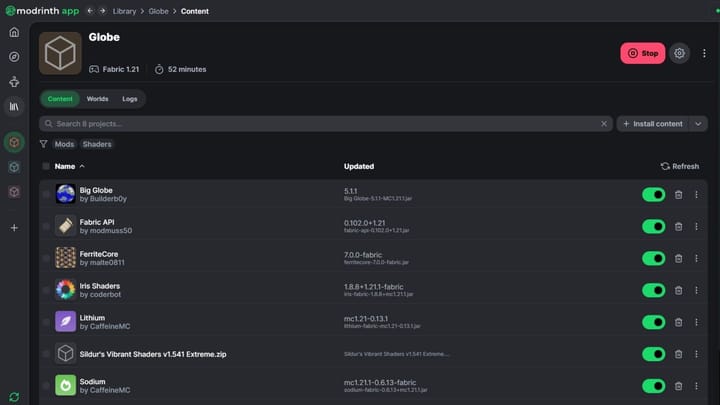
Task: Open more options menu for Lithium
Action: click(x=697, y=322)
